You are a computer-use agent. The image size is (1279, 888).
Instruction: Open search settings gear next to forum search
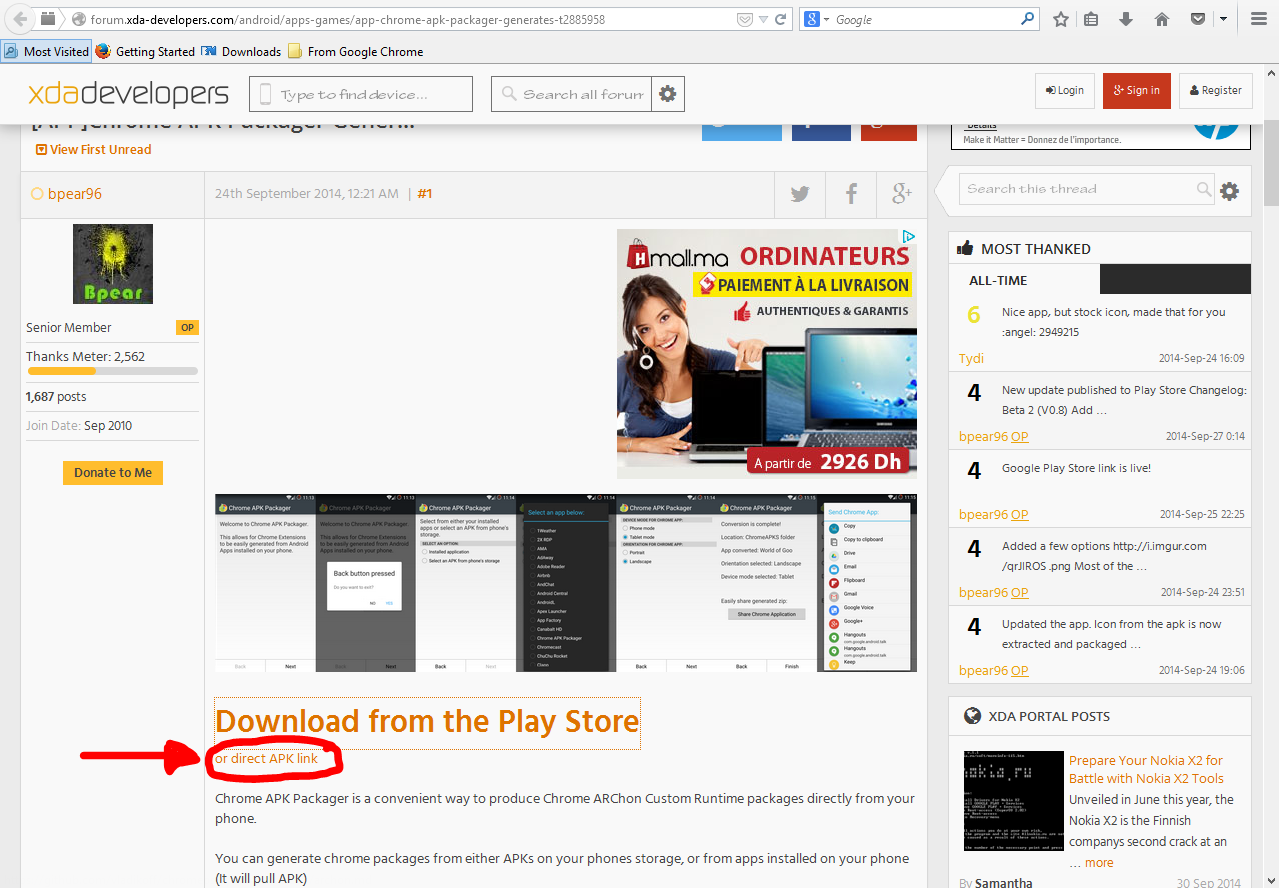pyautogui.click(x=668, y=94)
